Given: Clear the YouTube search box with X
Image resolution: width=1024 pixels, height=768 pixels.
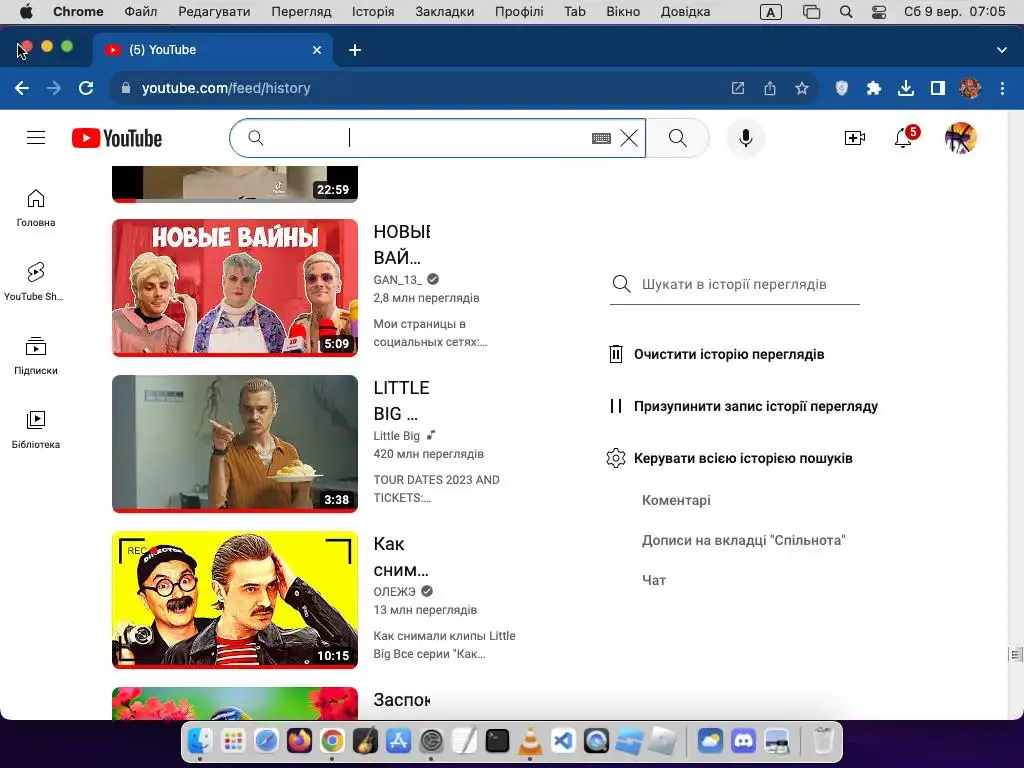Looking at the screenshot, I should pos(629,138).
